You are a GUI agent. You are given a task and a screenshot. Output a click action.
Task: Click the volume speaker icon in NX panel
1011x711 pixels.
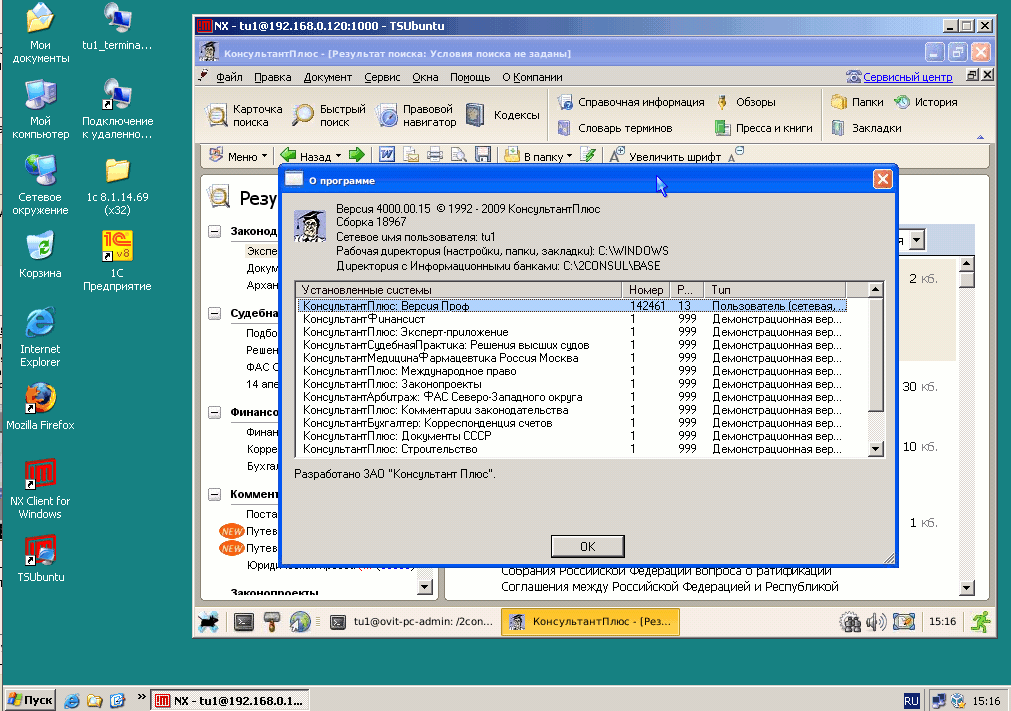(x=876, y=622)
